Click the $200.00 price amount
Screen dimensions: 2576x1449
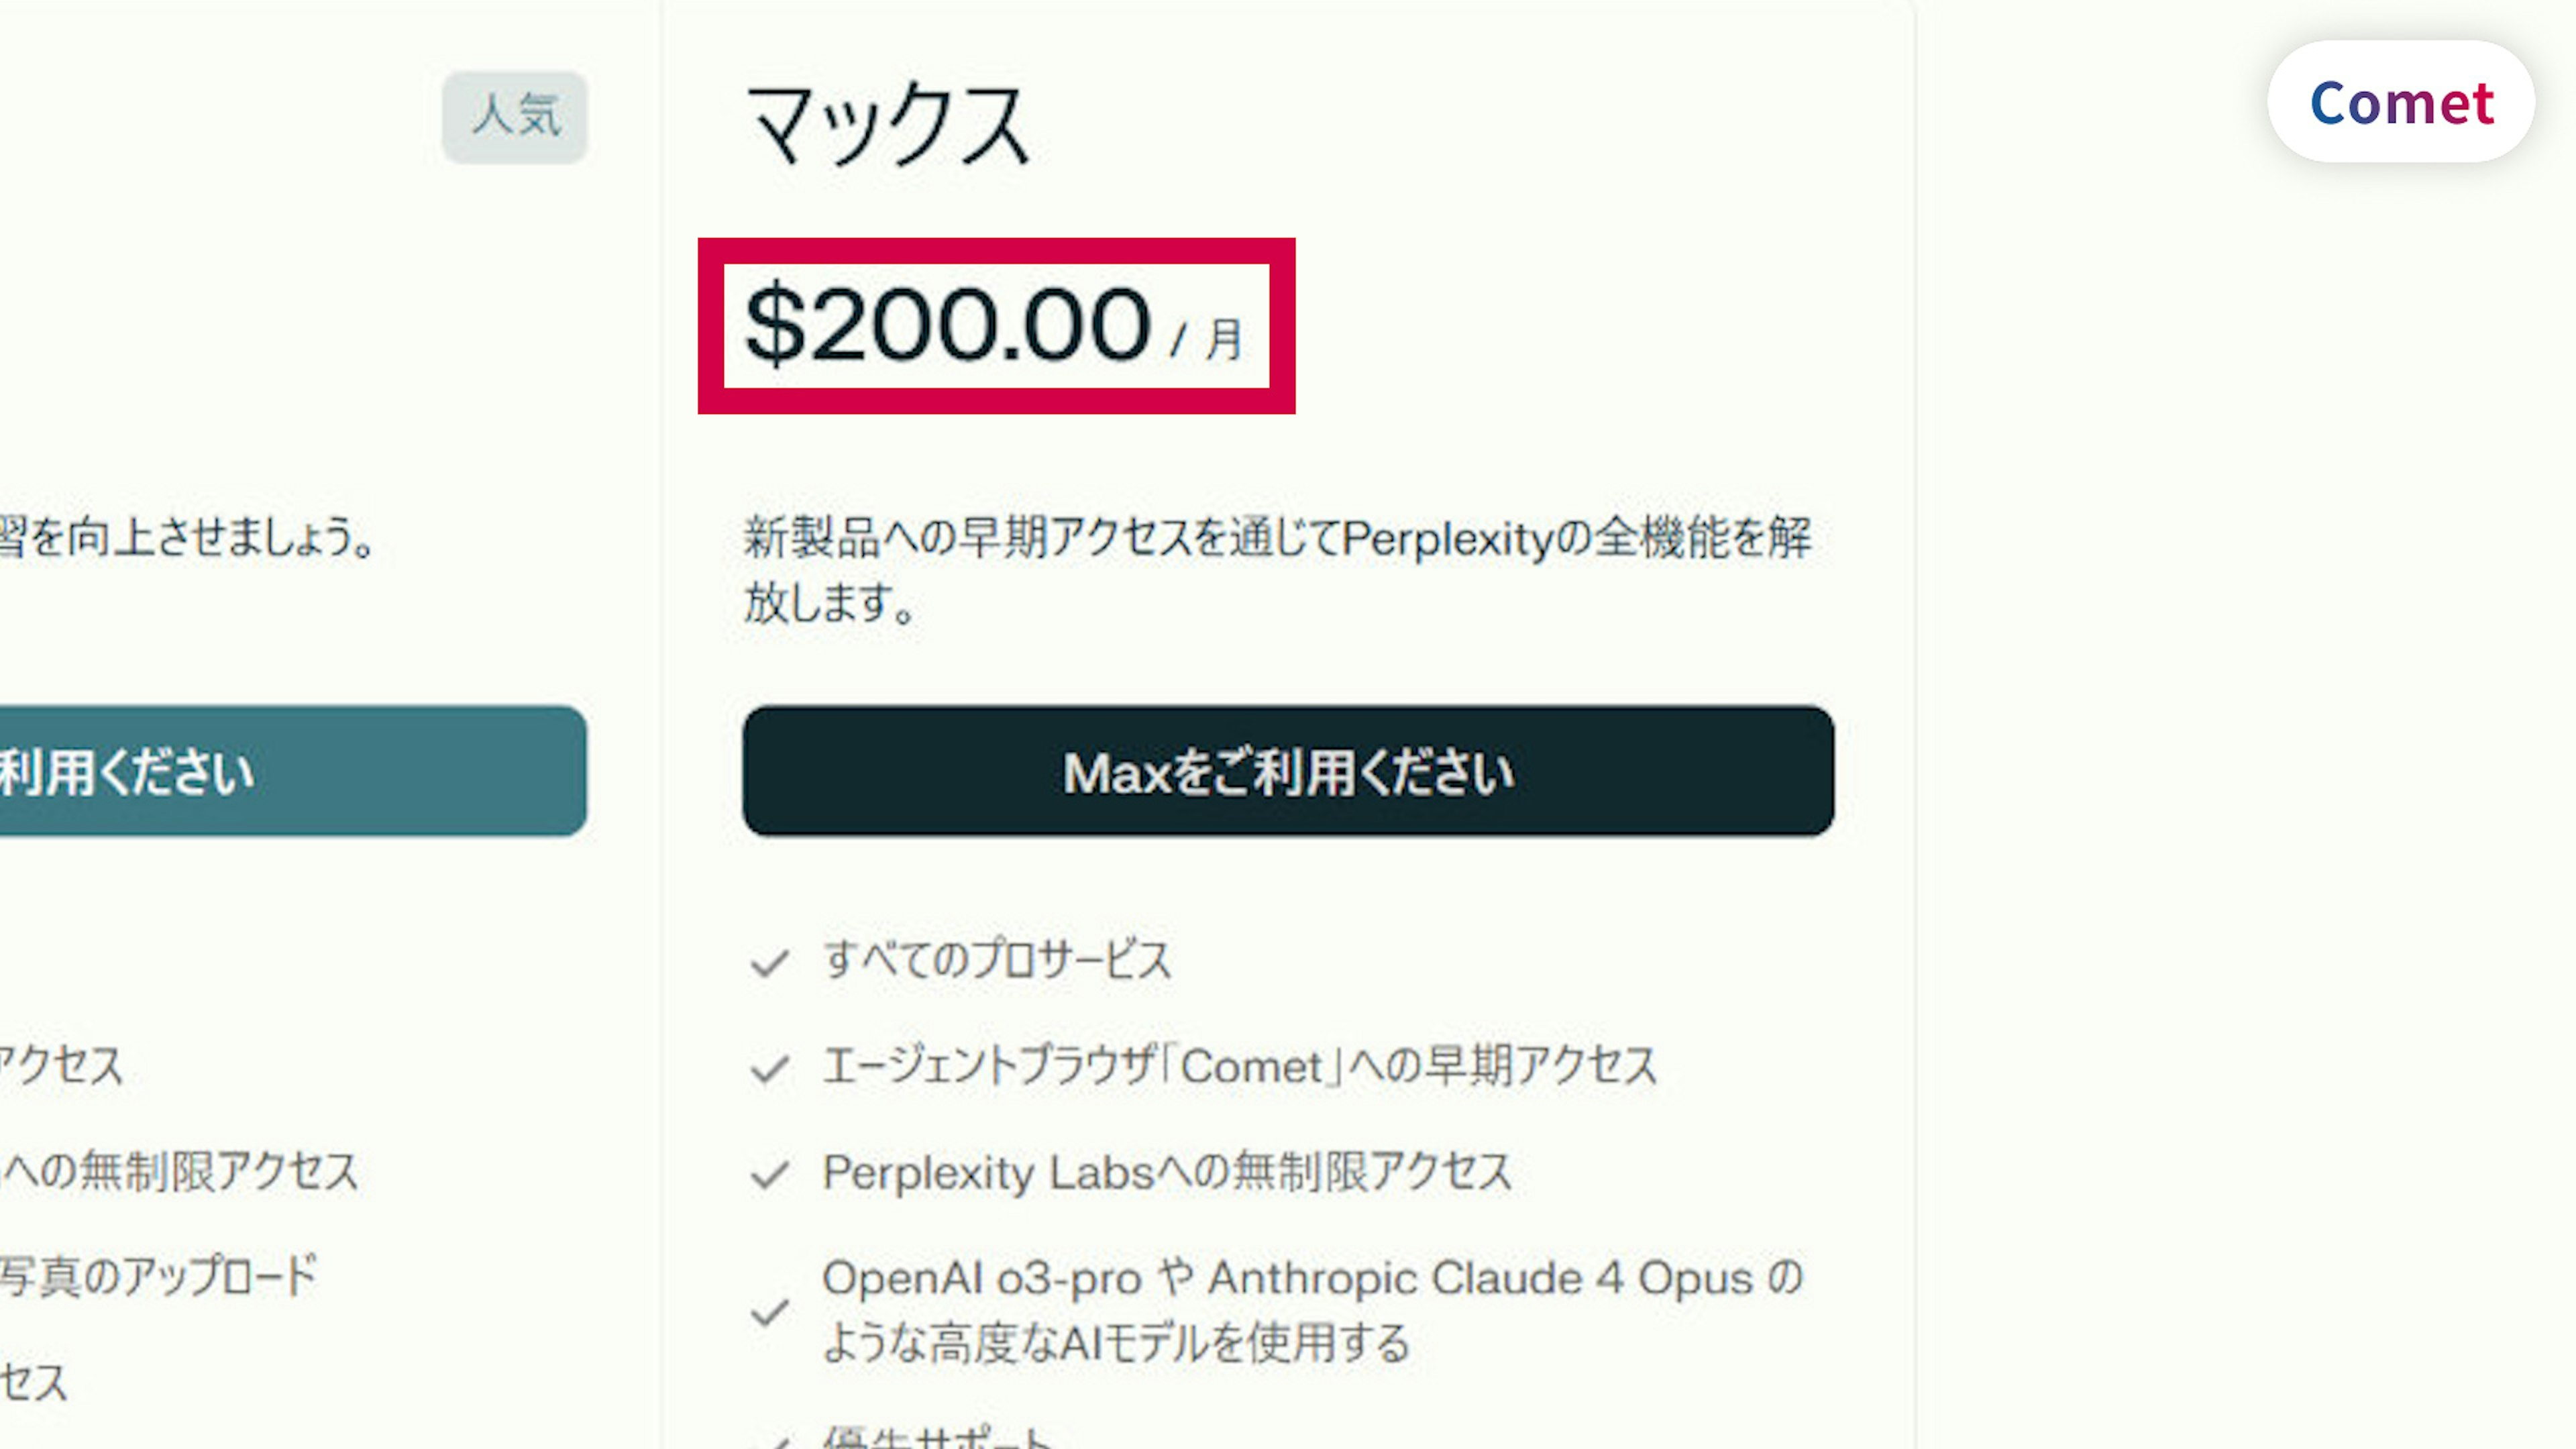pos(948,324)
